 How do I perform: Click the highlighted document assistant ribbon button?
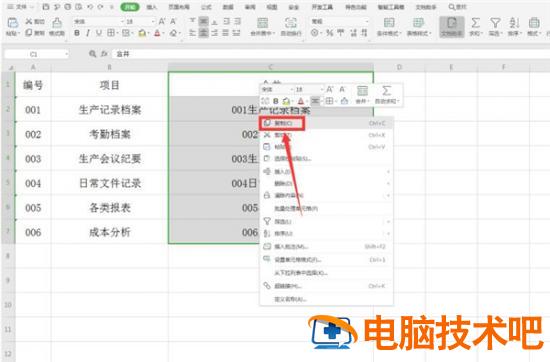(x=452, y=27)
